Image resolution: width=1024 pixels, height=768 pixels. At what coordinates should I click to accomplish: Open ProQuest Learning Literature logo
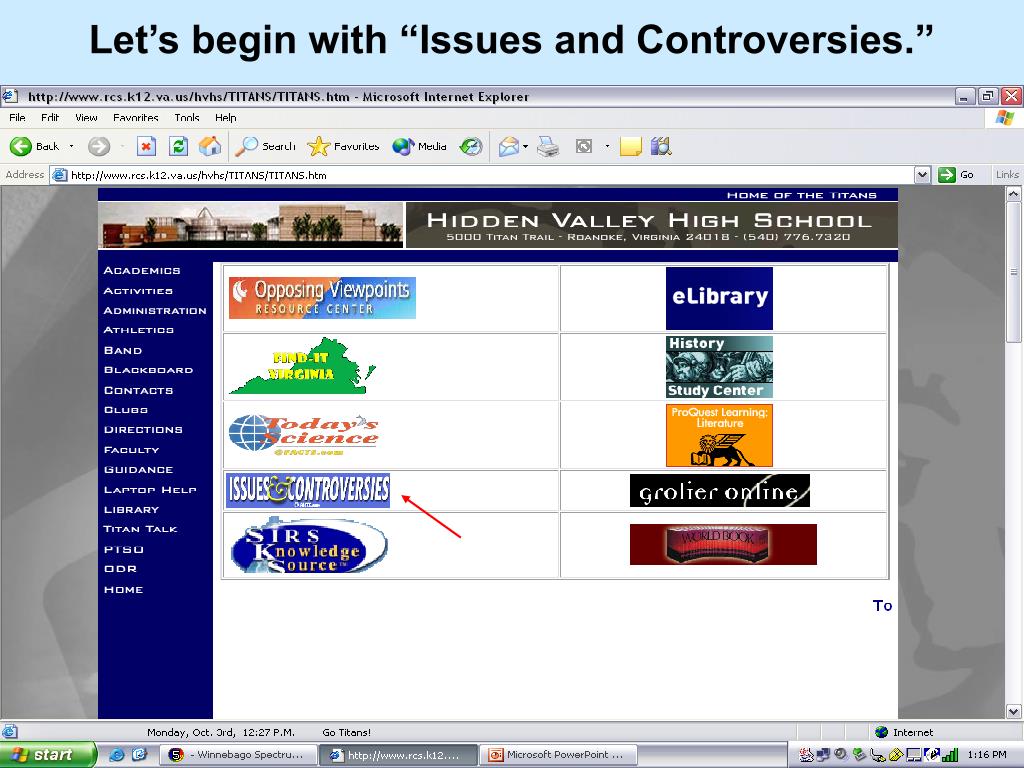click(719, 435)
